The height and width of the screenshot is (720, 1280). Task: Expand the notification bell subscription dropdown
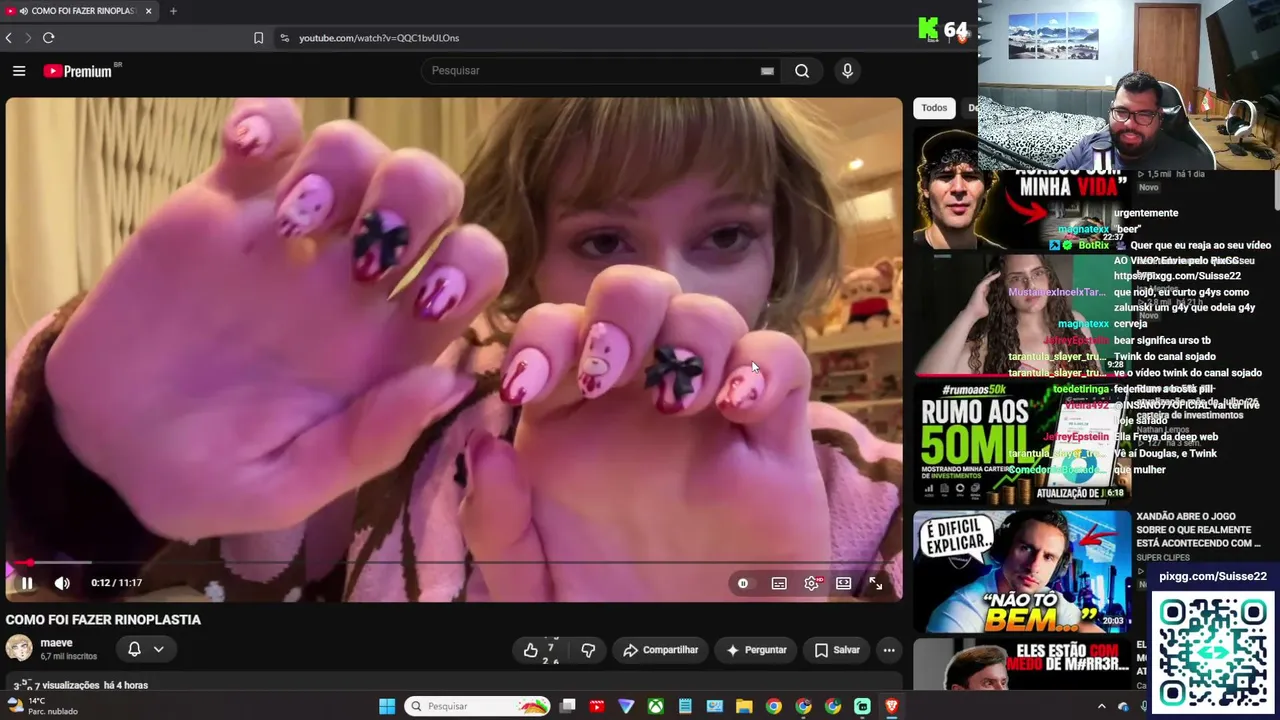click(146, 649)
